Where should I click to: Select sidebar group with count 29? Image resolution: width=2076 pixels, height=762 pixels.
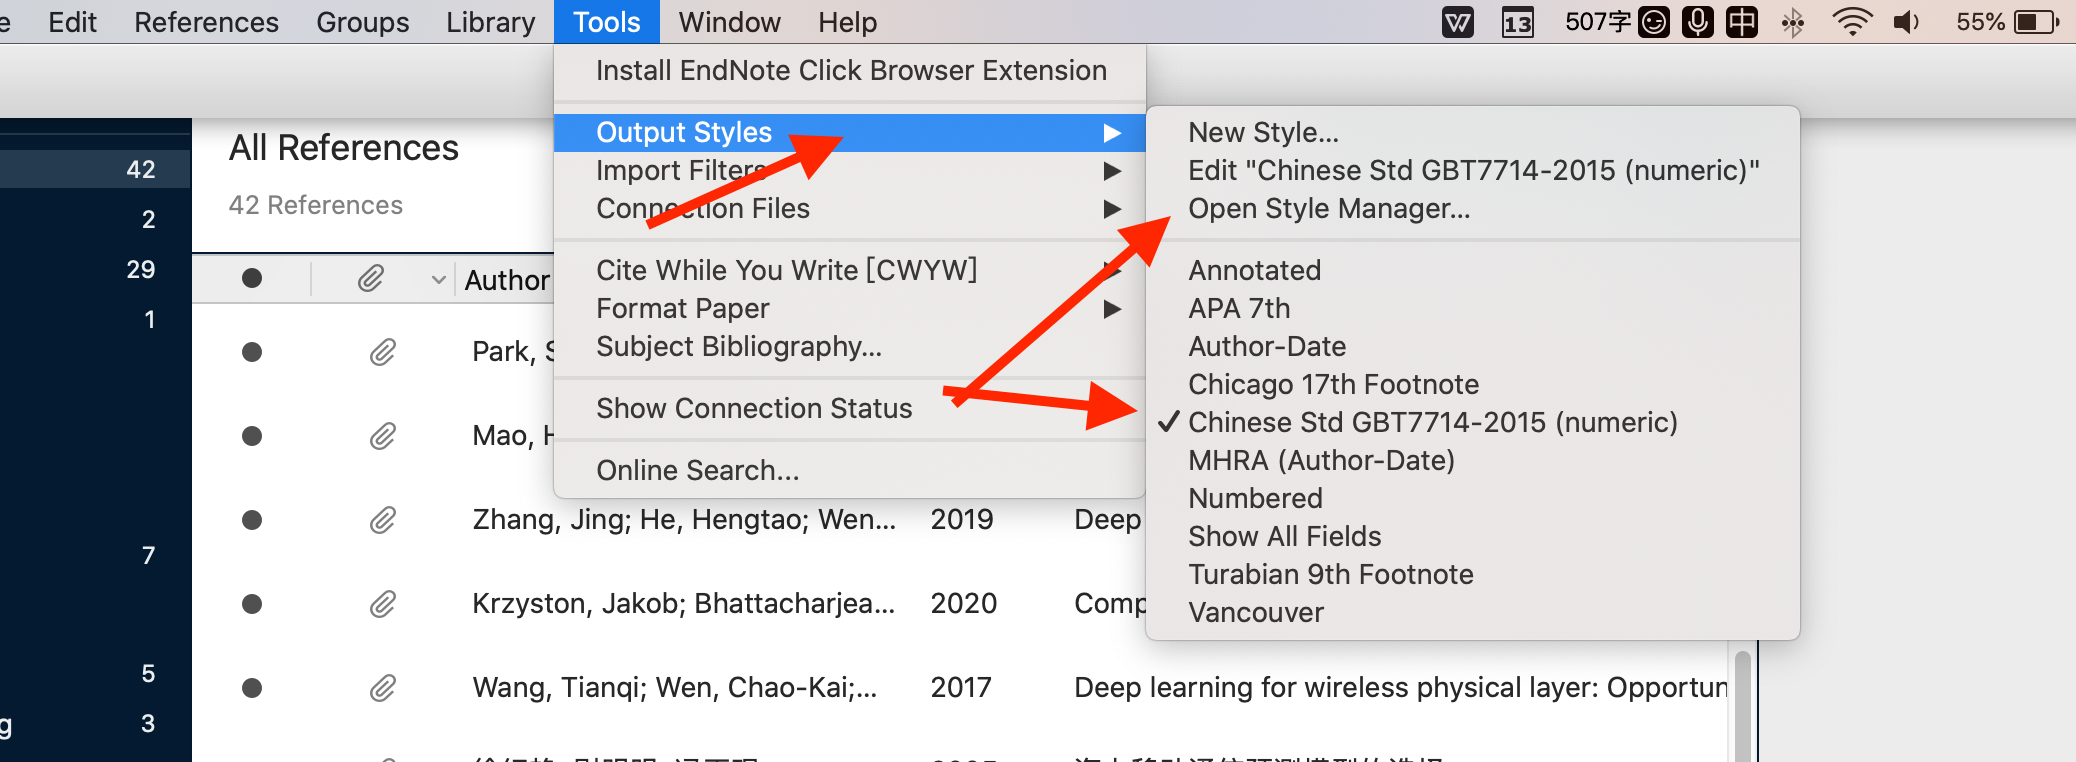tap(95, 269)
